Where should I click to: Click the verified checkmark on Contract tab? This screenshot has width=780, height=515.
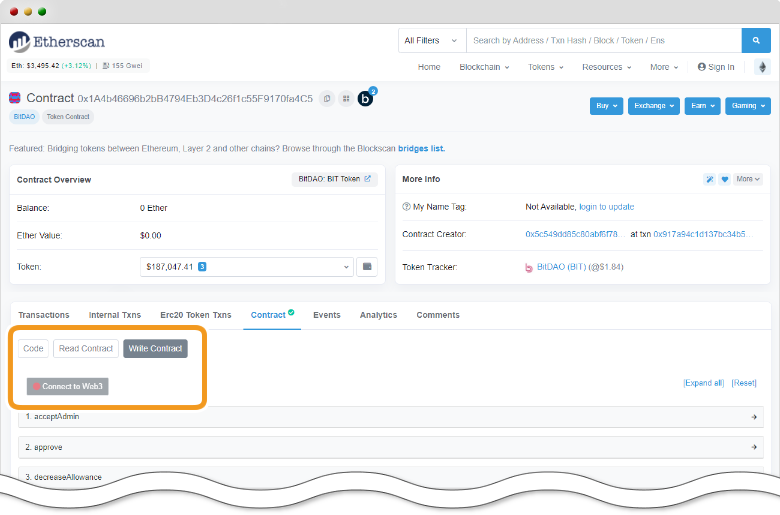tap(291, 312)
